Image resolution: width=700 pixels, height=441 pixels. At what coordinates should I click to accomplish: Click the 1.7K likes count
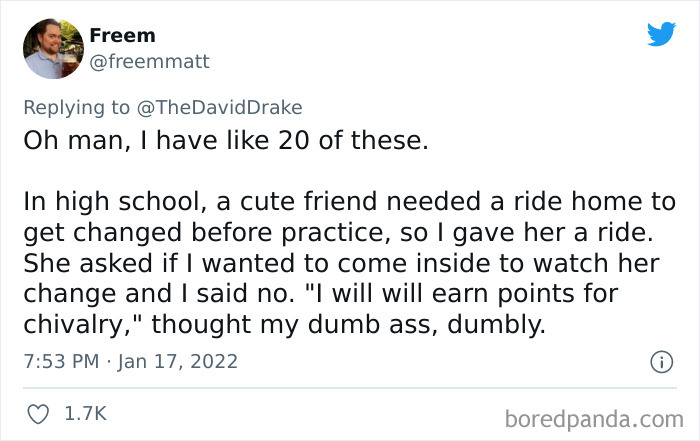(85, 412)
